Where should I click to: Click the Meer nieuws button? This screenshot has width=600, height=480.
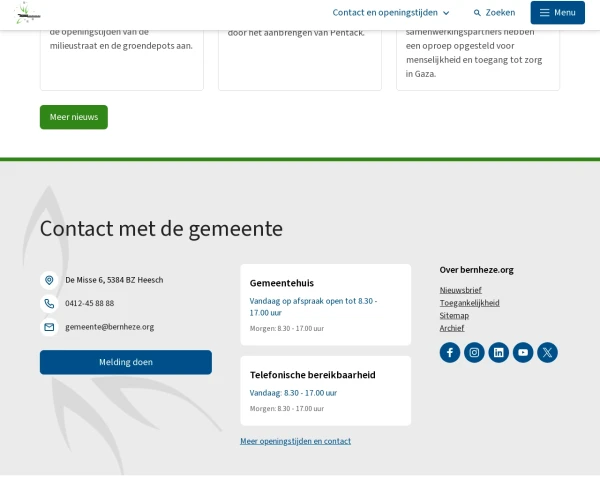coord(74,117)
